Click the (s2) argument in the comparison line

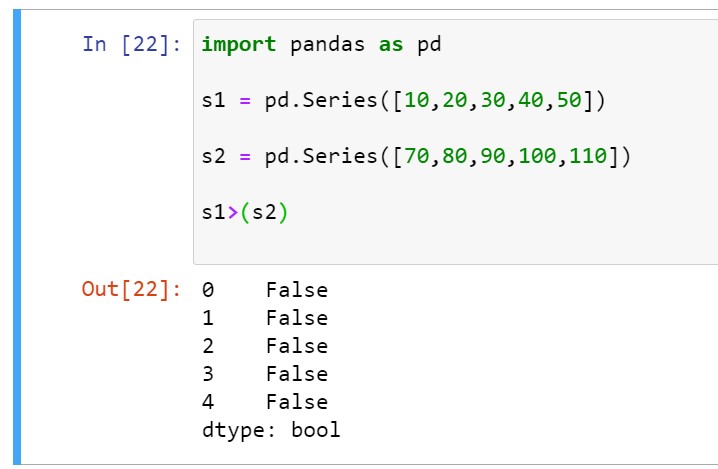click(x=264, y=213)
